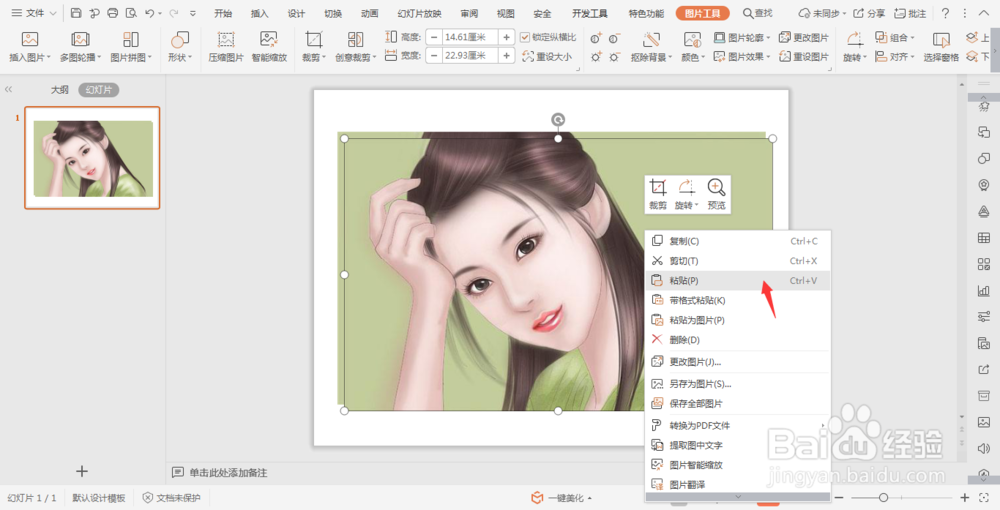Decrease picture width with minus stepper
1000x510 pixels.
click(434, 56)
